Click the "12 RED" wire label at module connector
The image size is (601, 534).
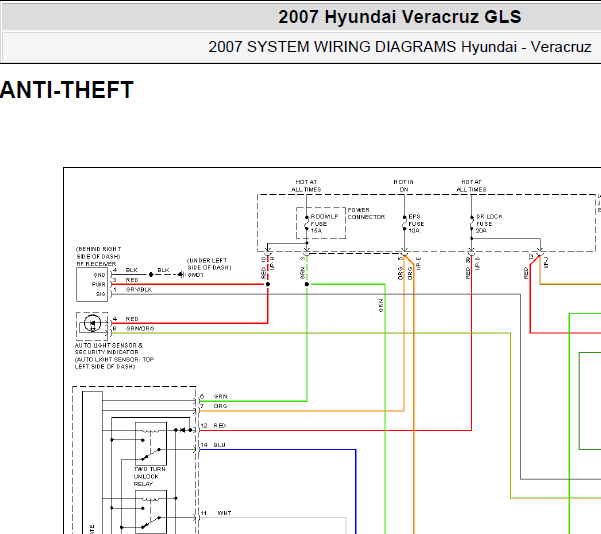point(213,426)
